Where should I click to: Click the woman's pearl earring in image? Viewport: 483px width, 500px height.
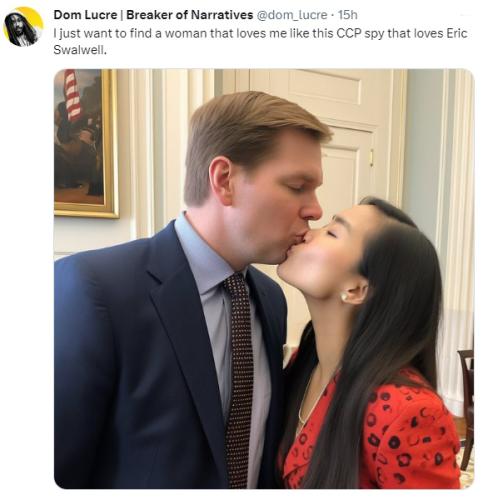[344, 296]
